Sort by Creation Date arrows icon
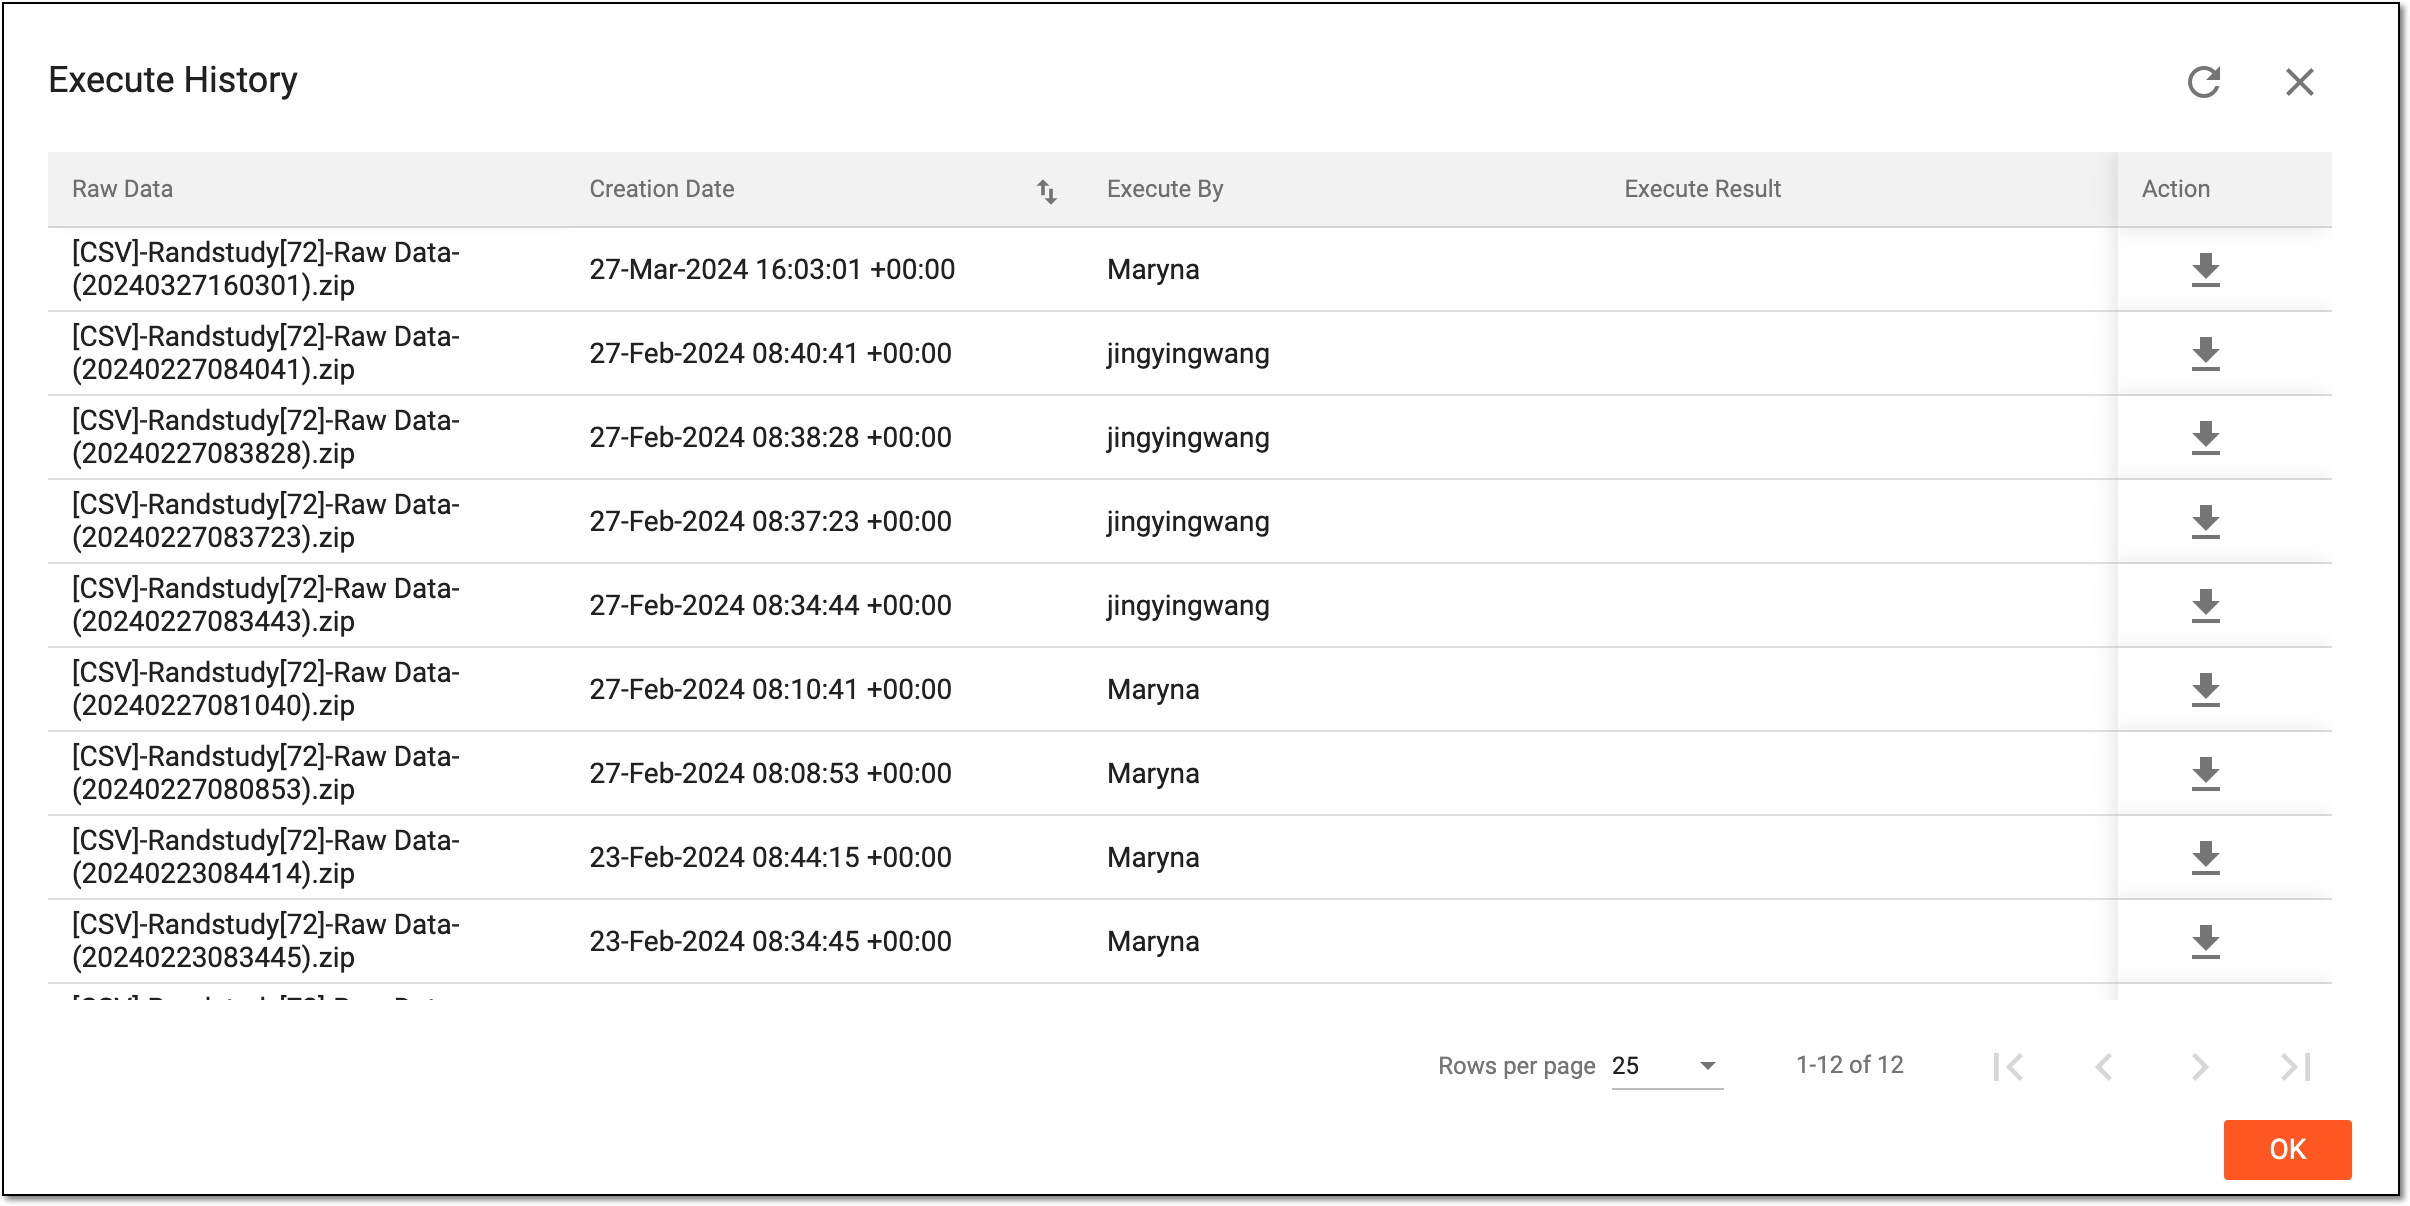This screenshot has height=1206, width=2410. coord(1047,191)
